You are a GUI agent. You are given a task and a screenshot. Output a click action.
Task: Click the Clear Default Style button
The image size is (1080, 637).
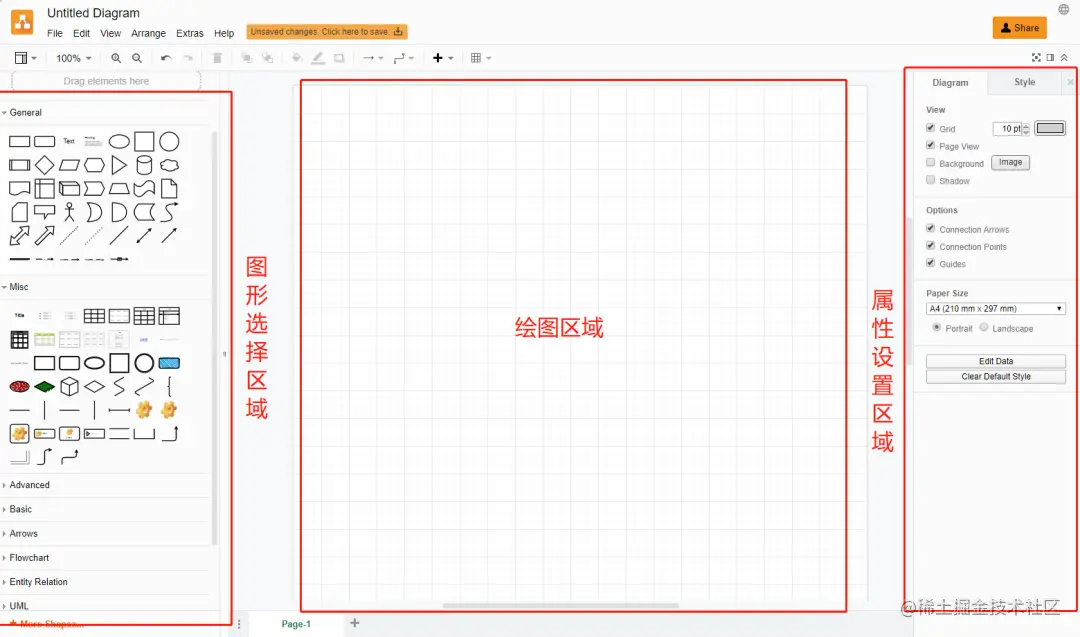pos(995,377)
